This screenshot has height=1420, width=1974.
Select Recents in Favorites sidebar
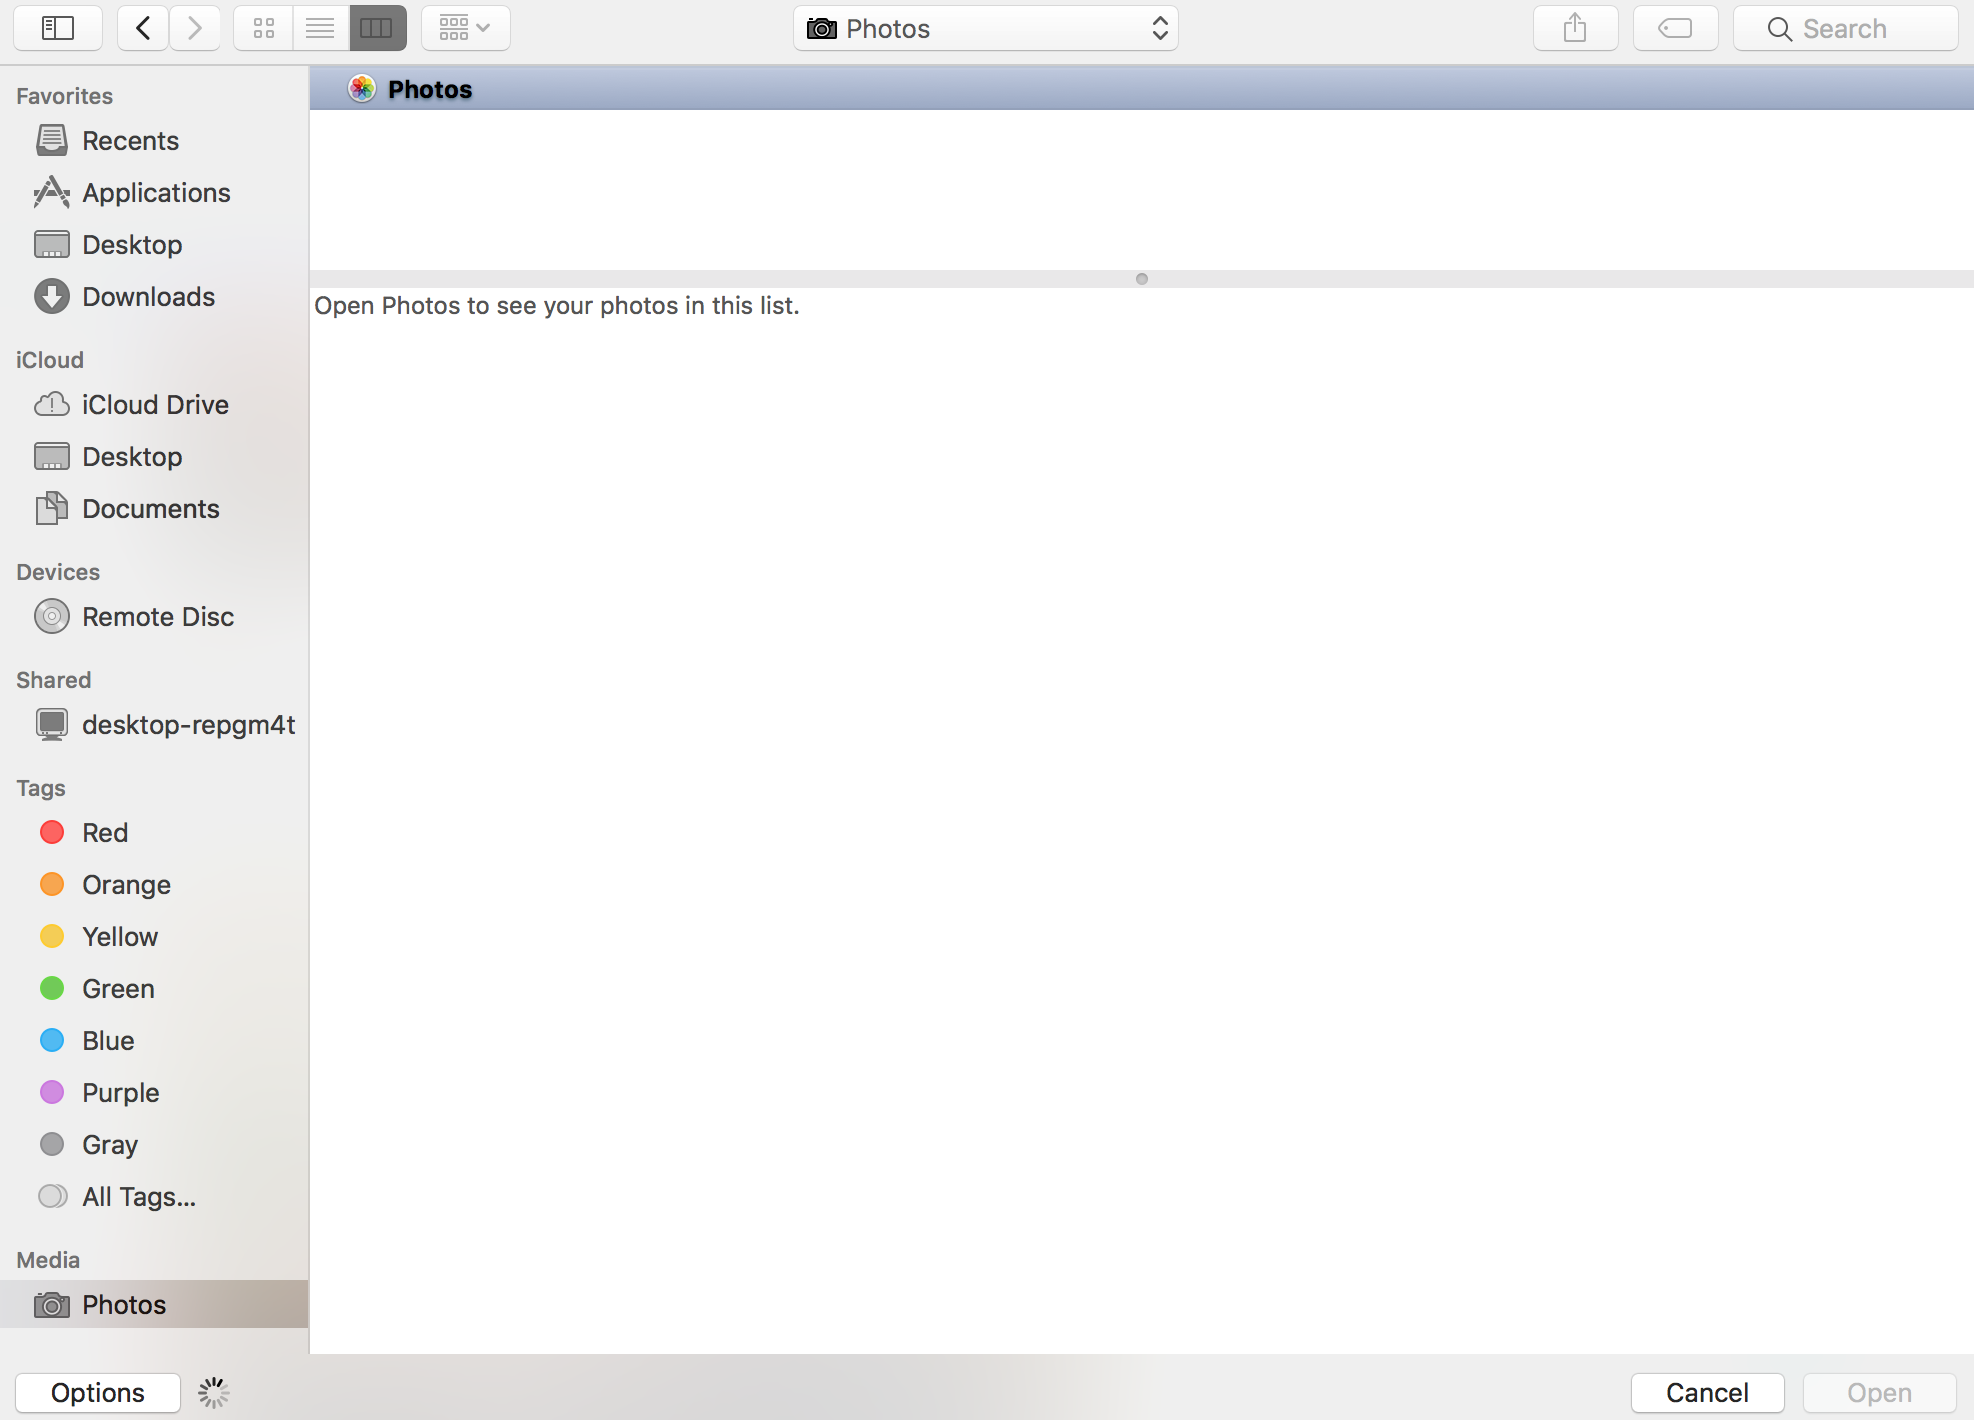130,141
